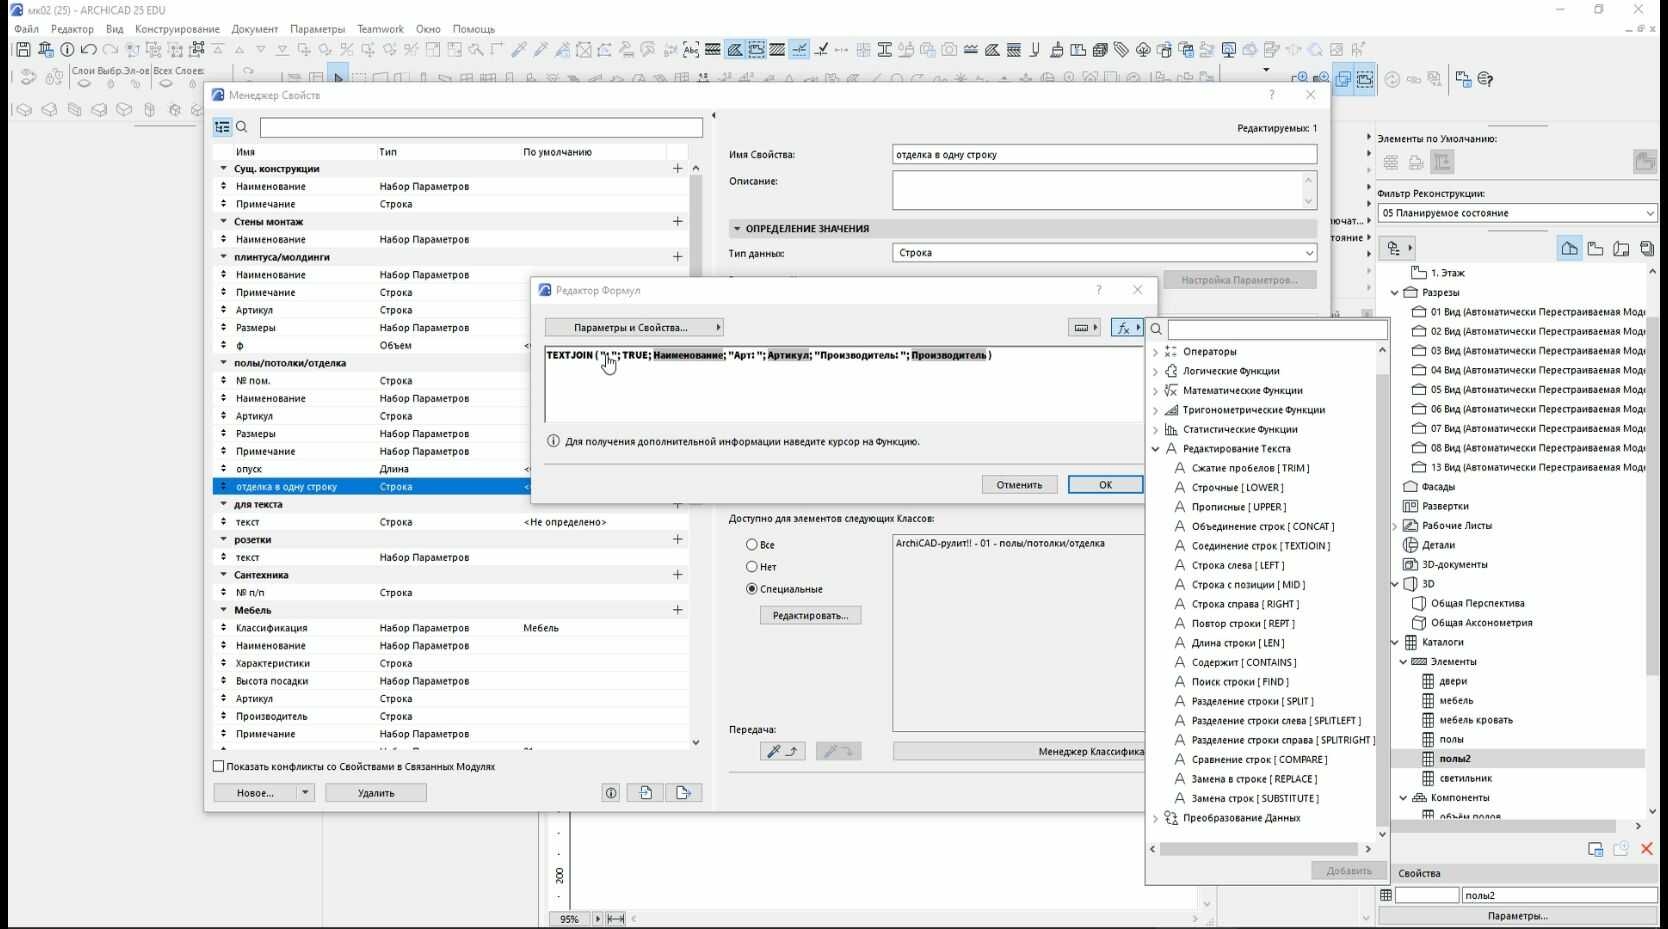Click the Удалить button

pos(376,793)
